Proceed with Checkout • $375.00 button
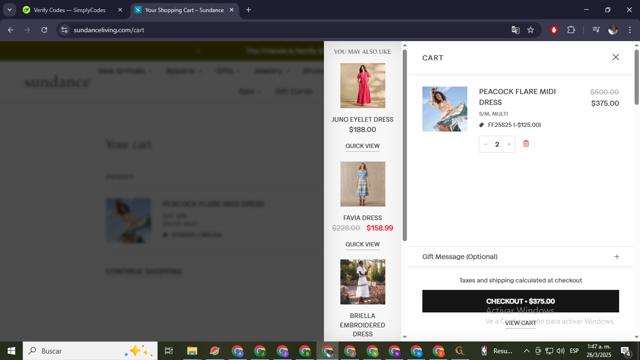The image size is (640, 360). 520,301
